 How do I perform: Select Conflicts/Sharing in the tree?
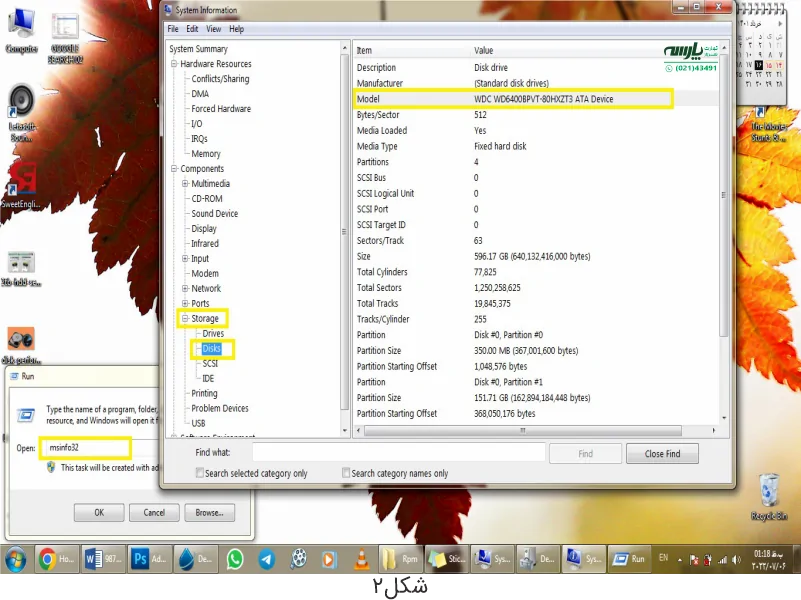[x=220, y=79]
